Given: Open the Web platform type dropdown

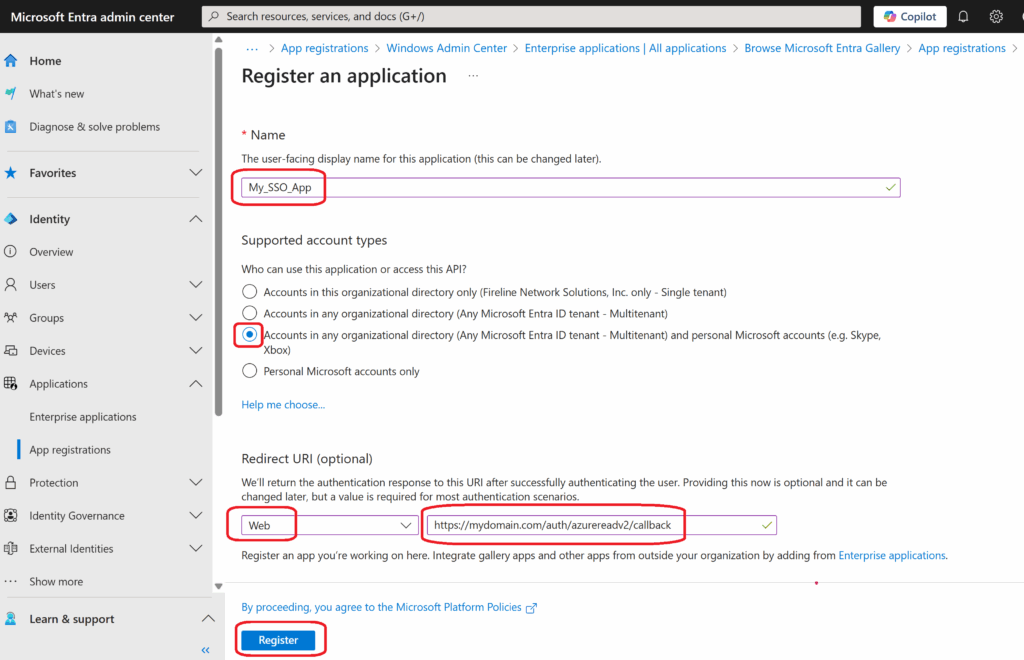Looking at the screenshot, I should [330, 525].
